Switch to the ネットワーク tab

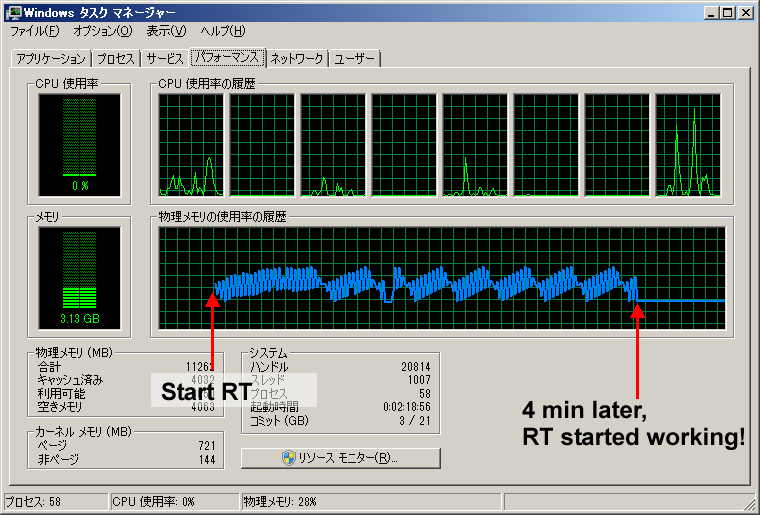pyautogui.click(x=296, y=59)
